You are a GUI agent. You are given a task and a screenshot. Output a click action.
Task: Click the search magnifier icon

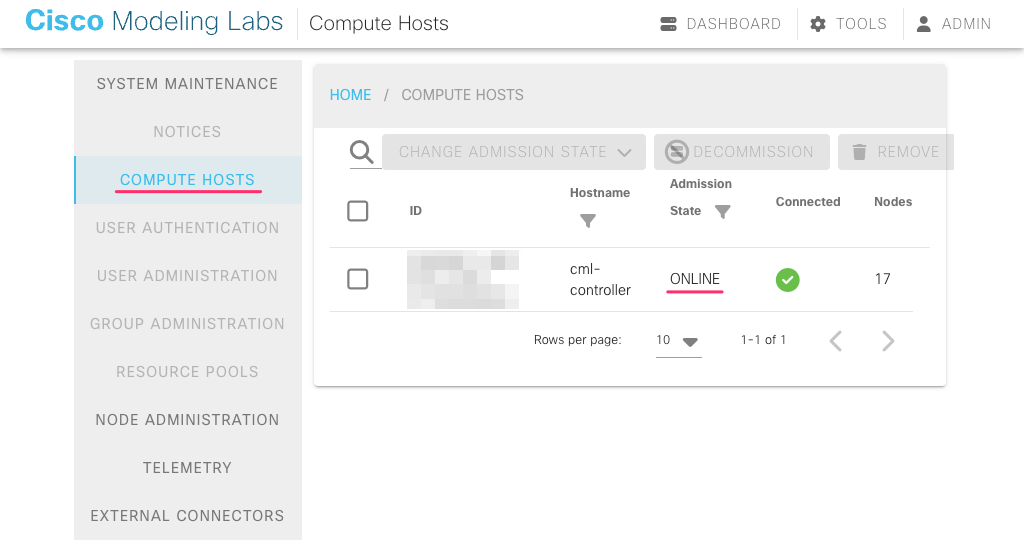[x=361, y=151]
